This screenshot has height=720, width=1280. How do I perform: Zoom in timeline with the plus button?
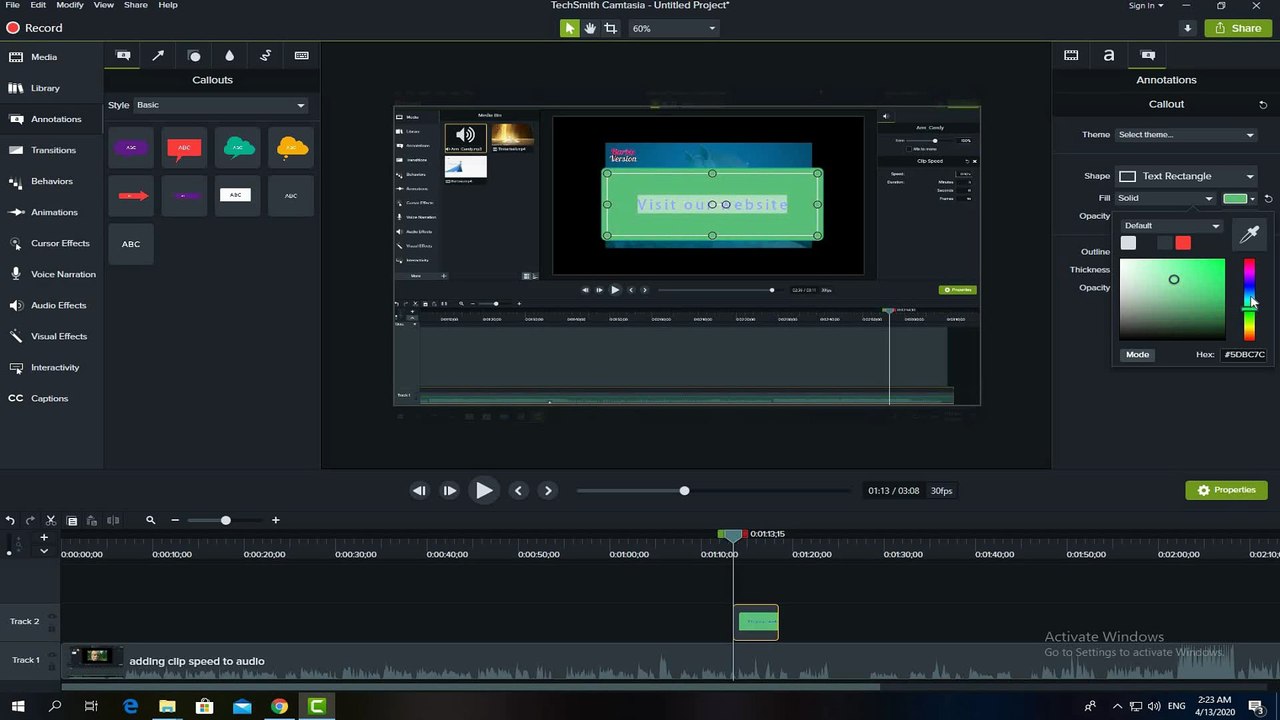[276, 520]
